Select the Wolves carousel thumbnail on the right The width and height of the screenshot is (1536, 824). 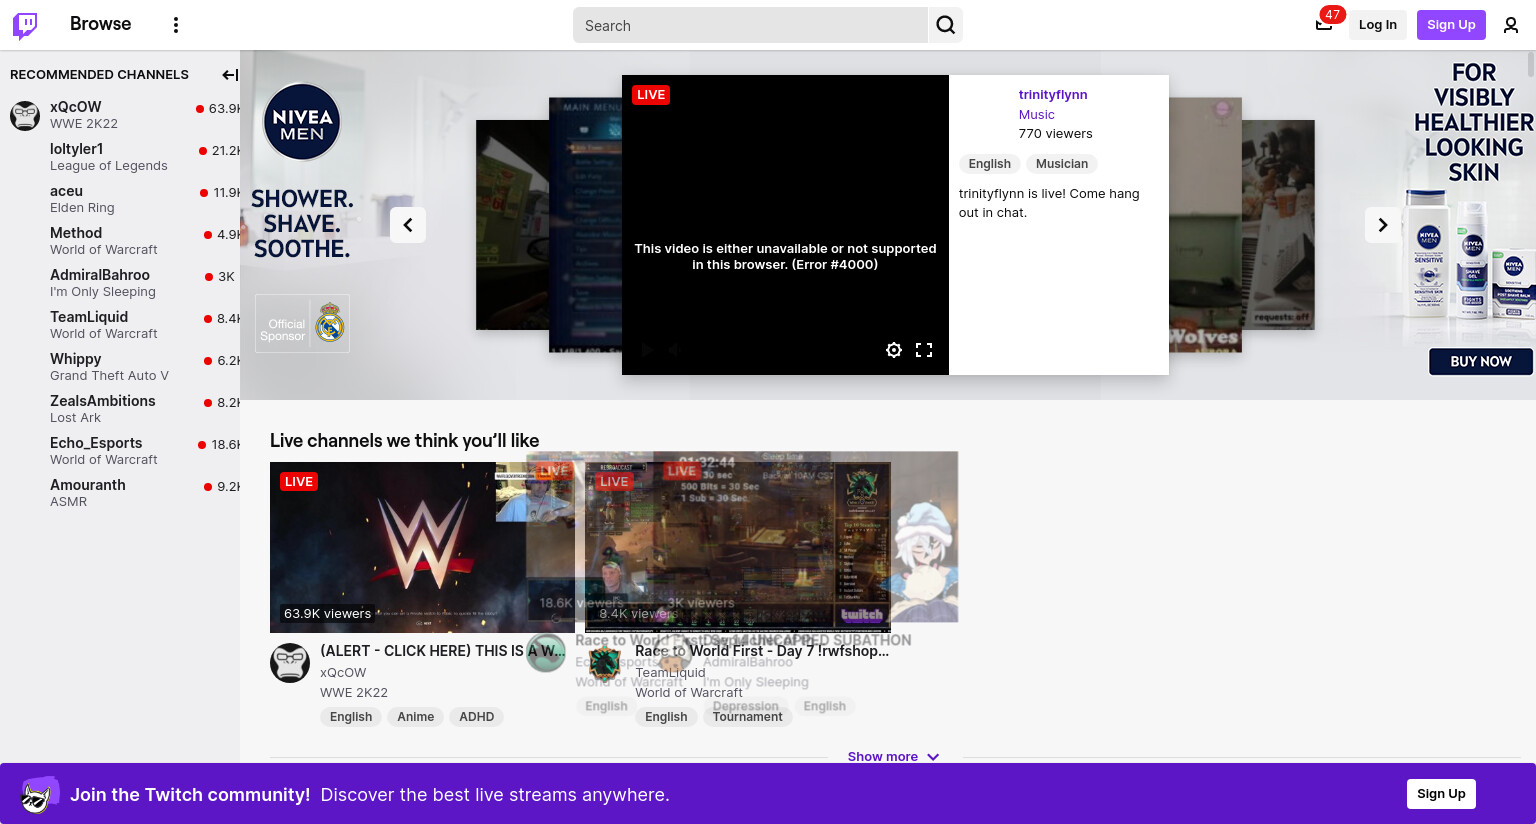tap(1205, 225)
